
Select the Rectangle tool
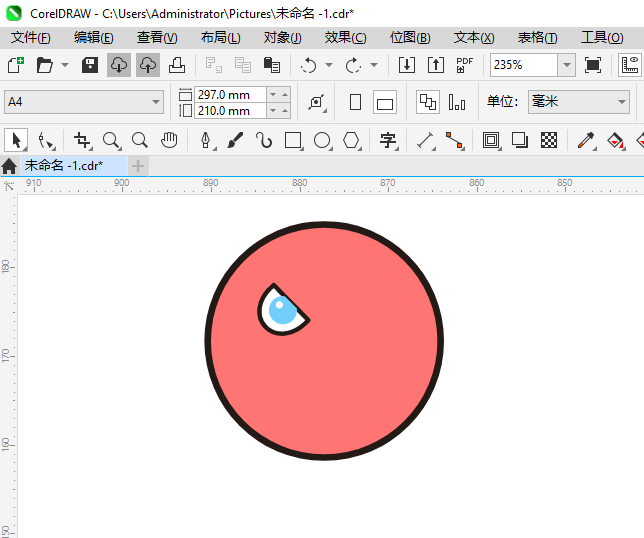[293, 140]
